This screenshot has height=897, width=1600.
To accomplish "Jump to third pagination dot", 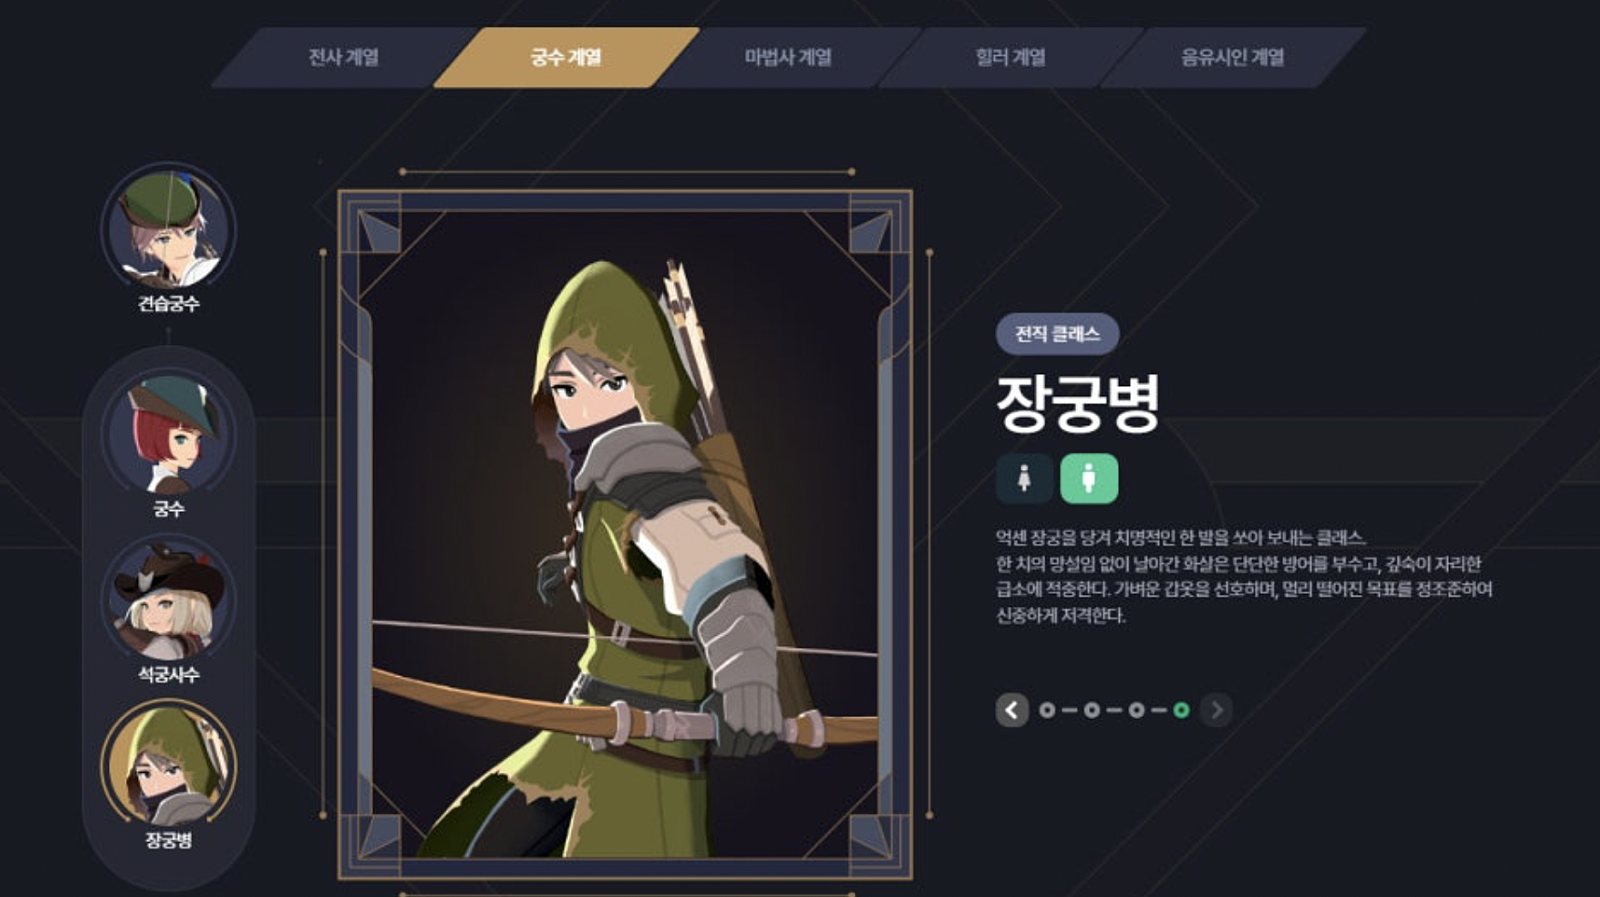I will tap(1137, 710).
